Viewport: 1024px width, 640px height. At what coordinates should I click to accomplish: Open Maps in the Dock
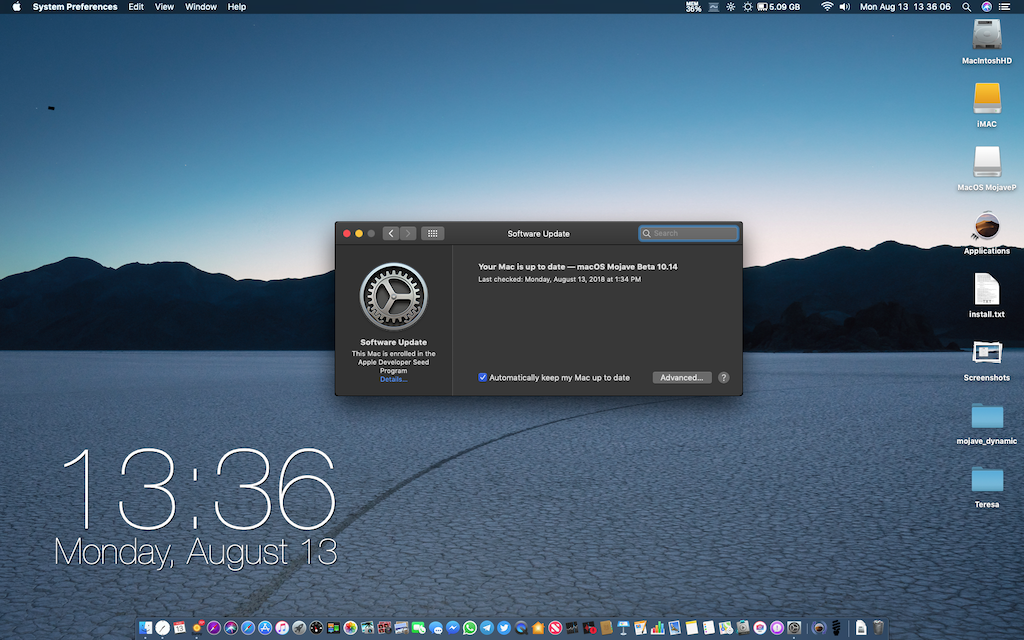pos(726,628)
